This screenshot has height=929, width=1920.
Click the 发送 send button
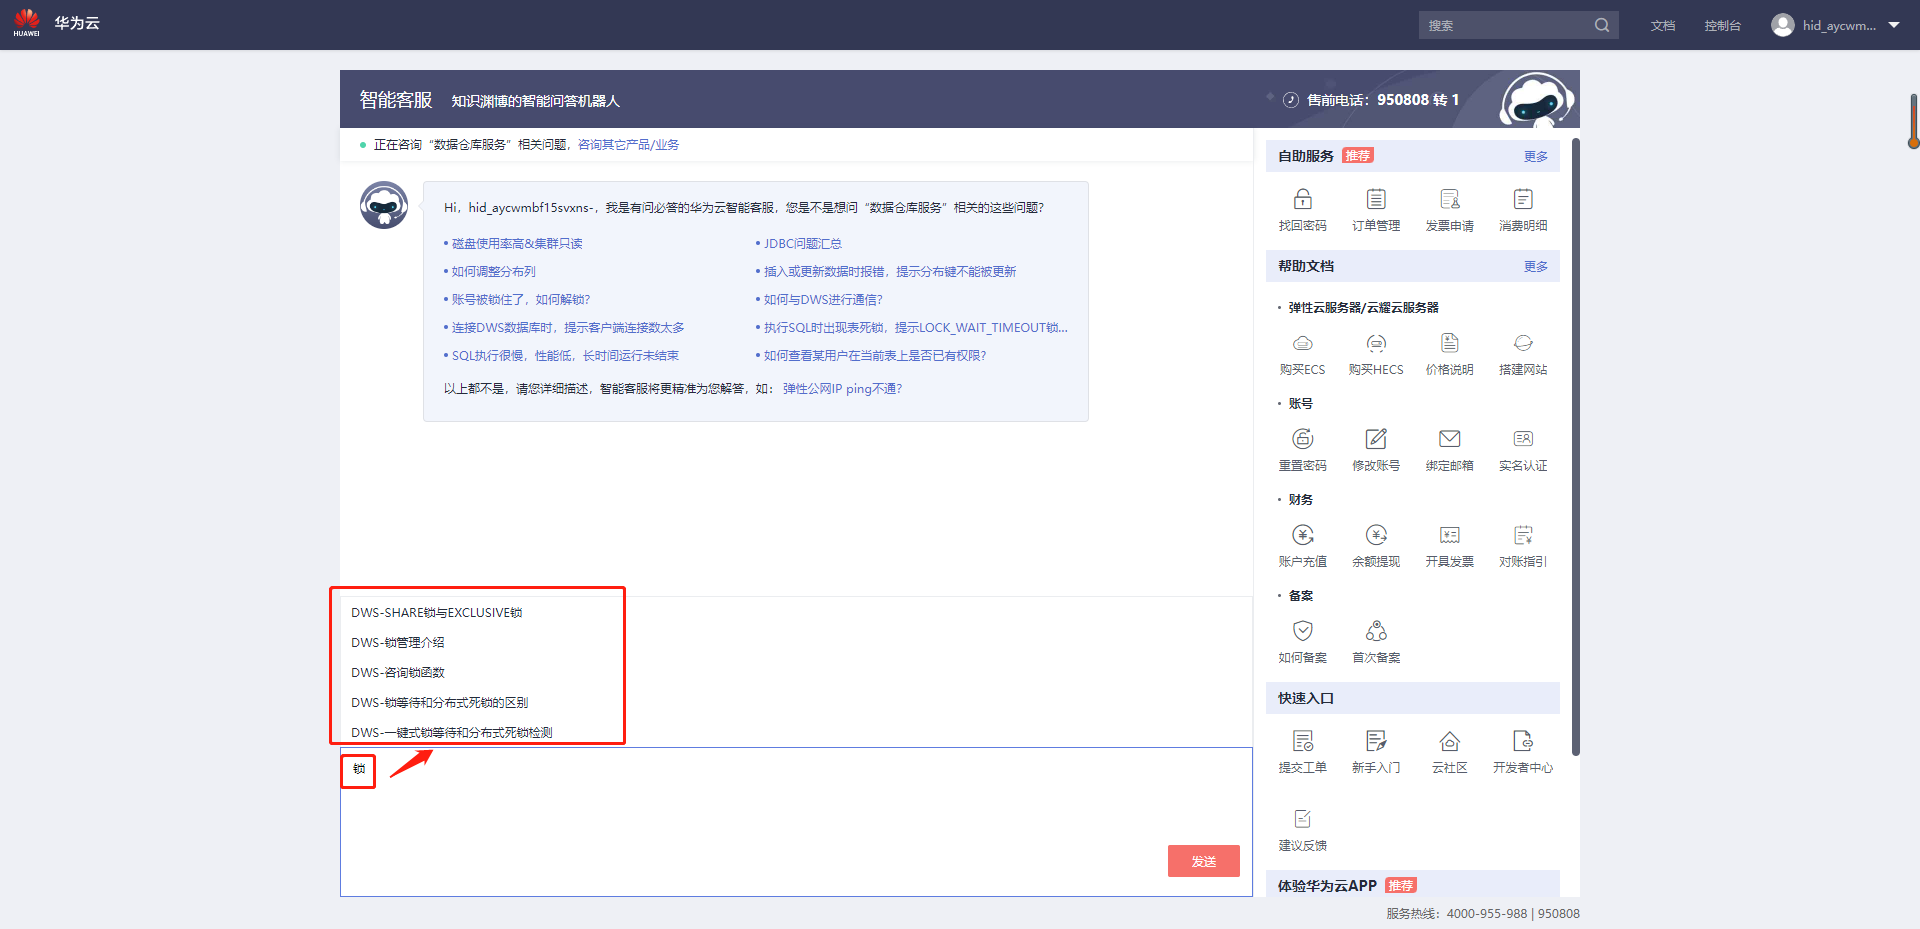coord(1204,861)
